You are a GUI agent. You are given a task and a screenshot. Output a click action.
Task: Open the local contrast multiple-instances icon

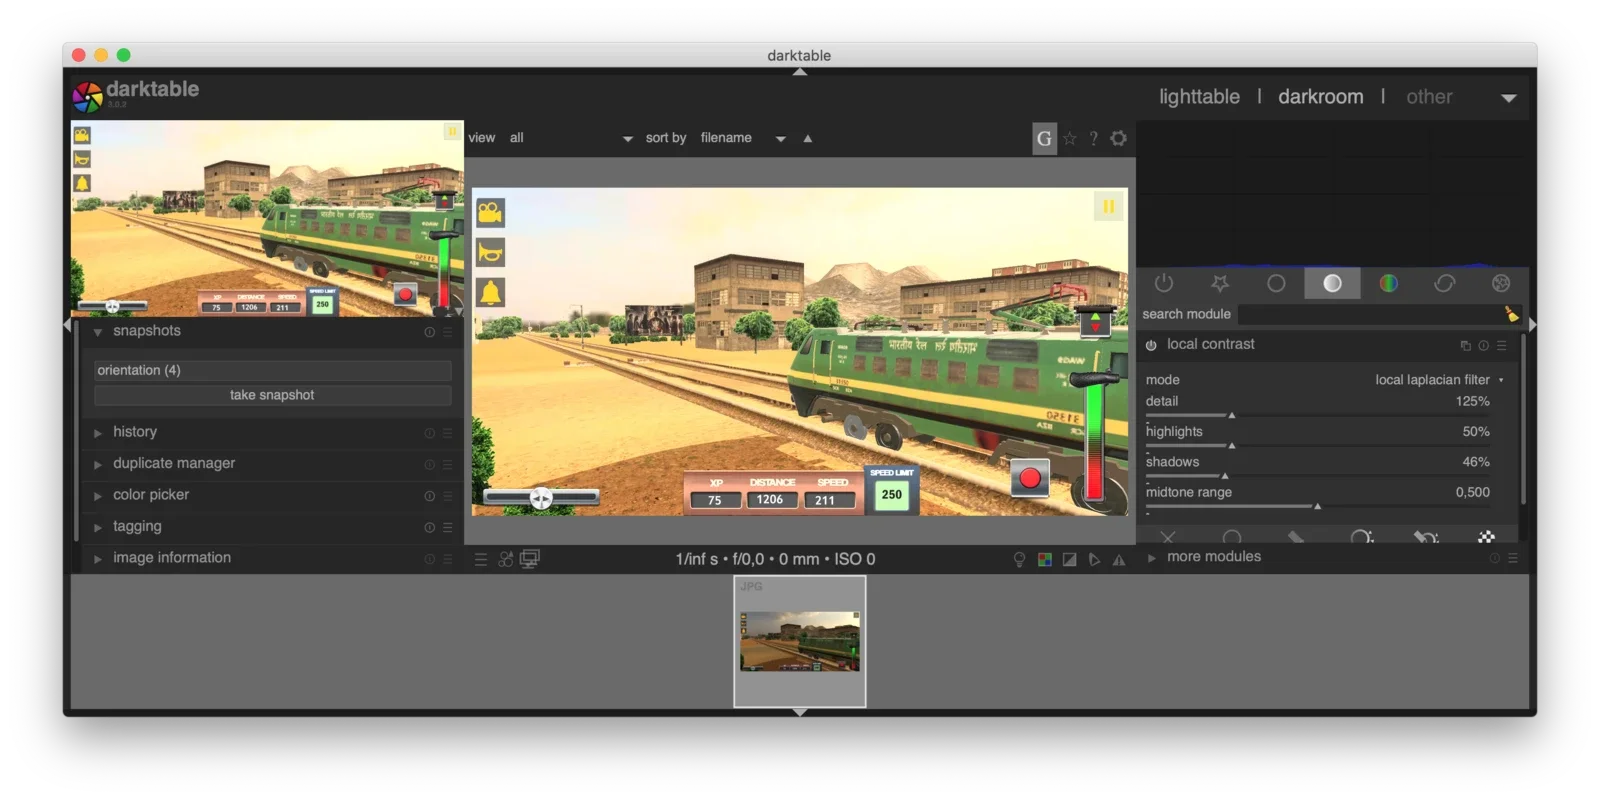(x=1465, y=345)
